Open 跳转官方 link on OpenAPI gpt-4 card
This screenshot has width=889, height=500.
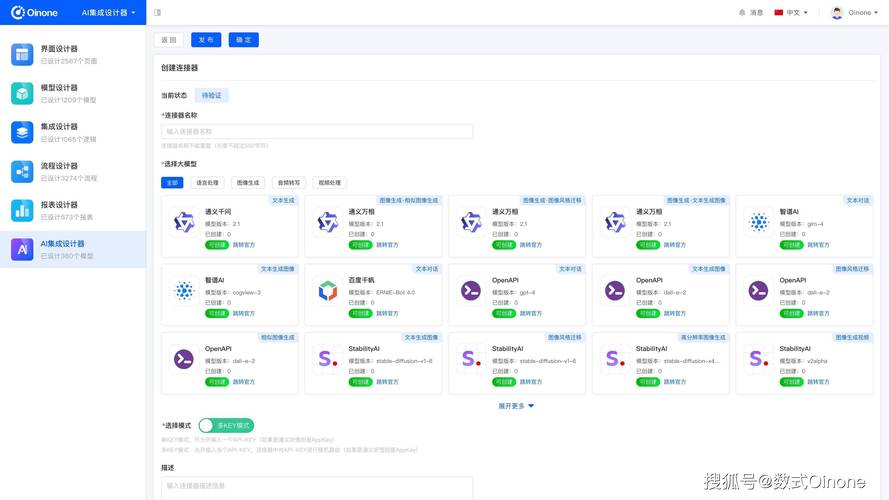pyautogui.click(x=531, y=313)
